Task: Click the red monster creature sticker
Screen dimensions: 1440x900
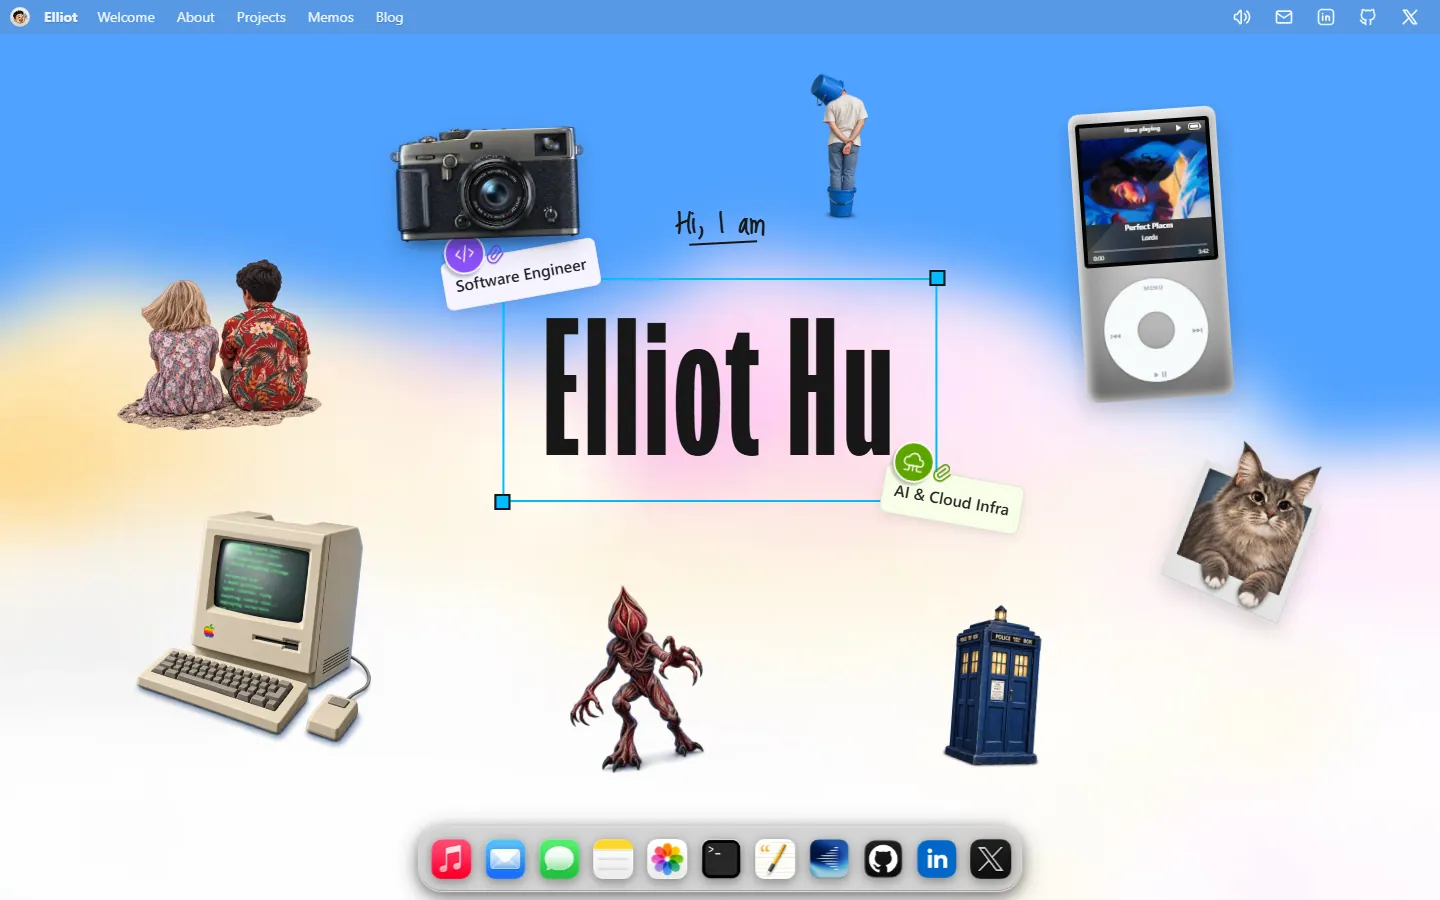Action: pyautogui.click(x=637, y=679)
